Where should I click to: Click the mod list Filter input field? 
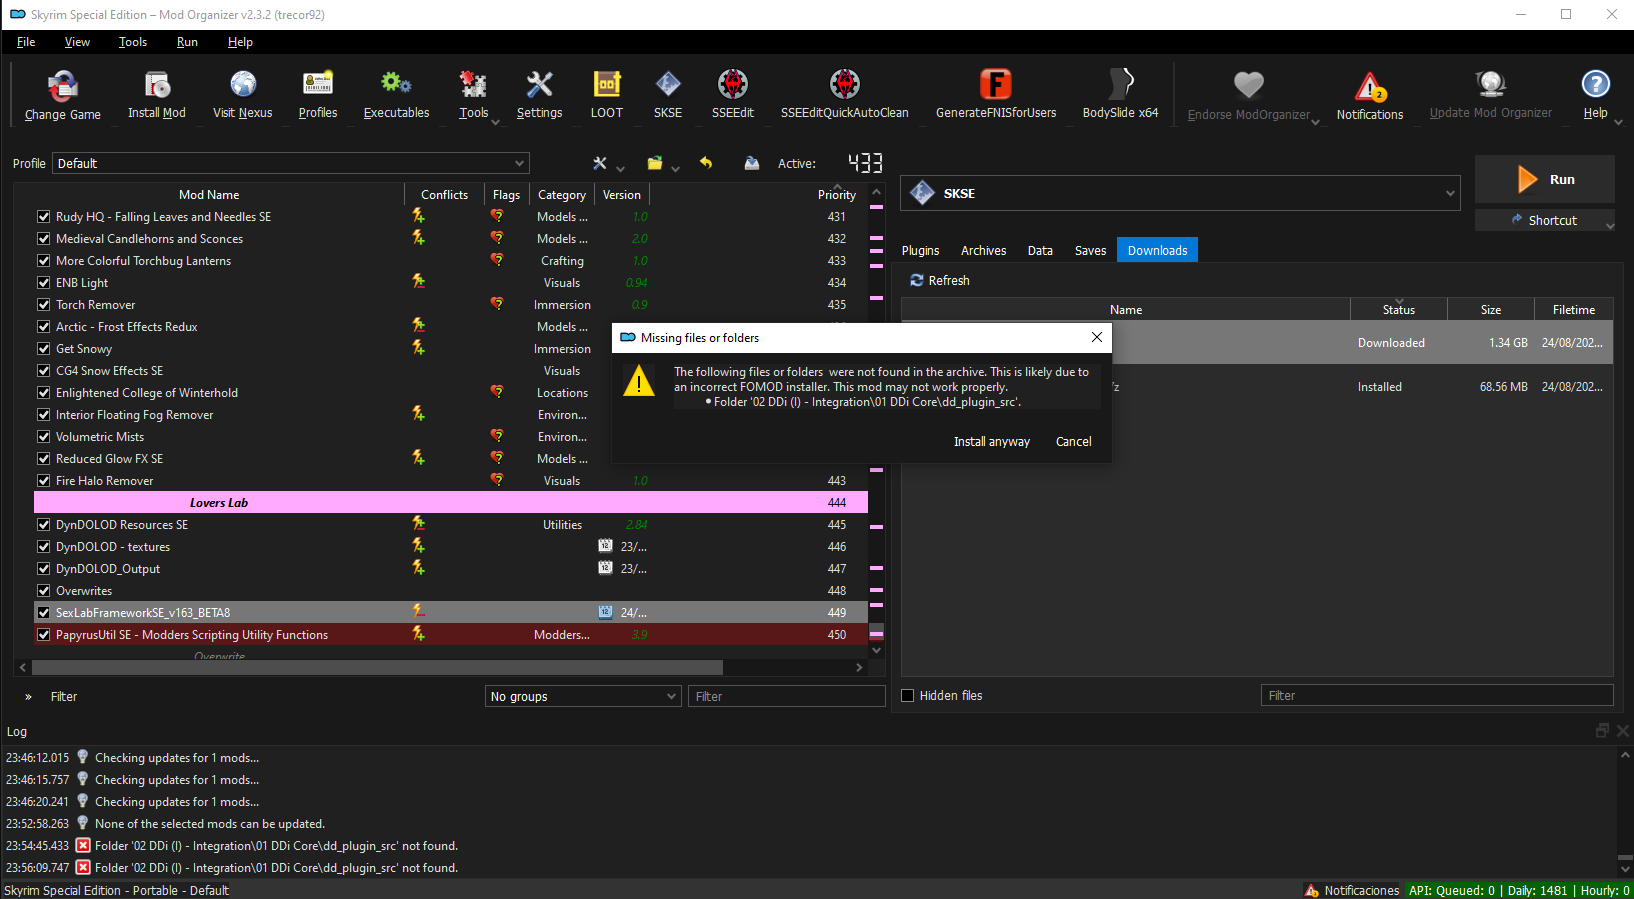click(x=787, y=696)
